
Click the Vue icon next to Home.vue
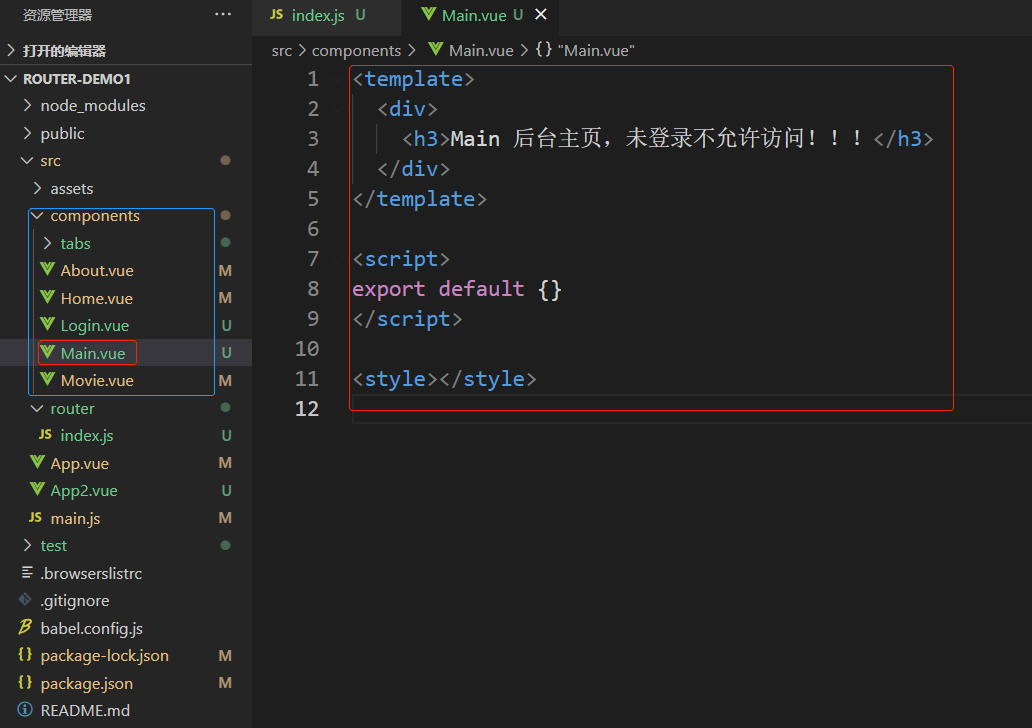pos(47,298)
